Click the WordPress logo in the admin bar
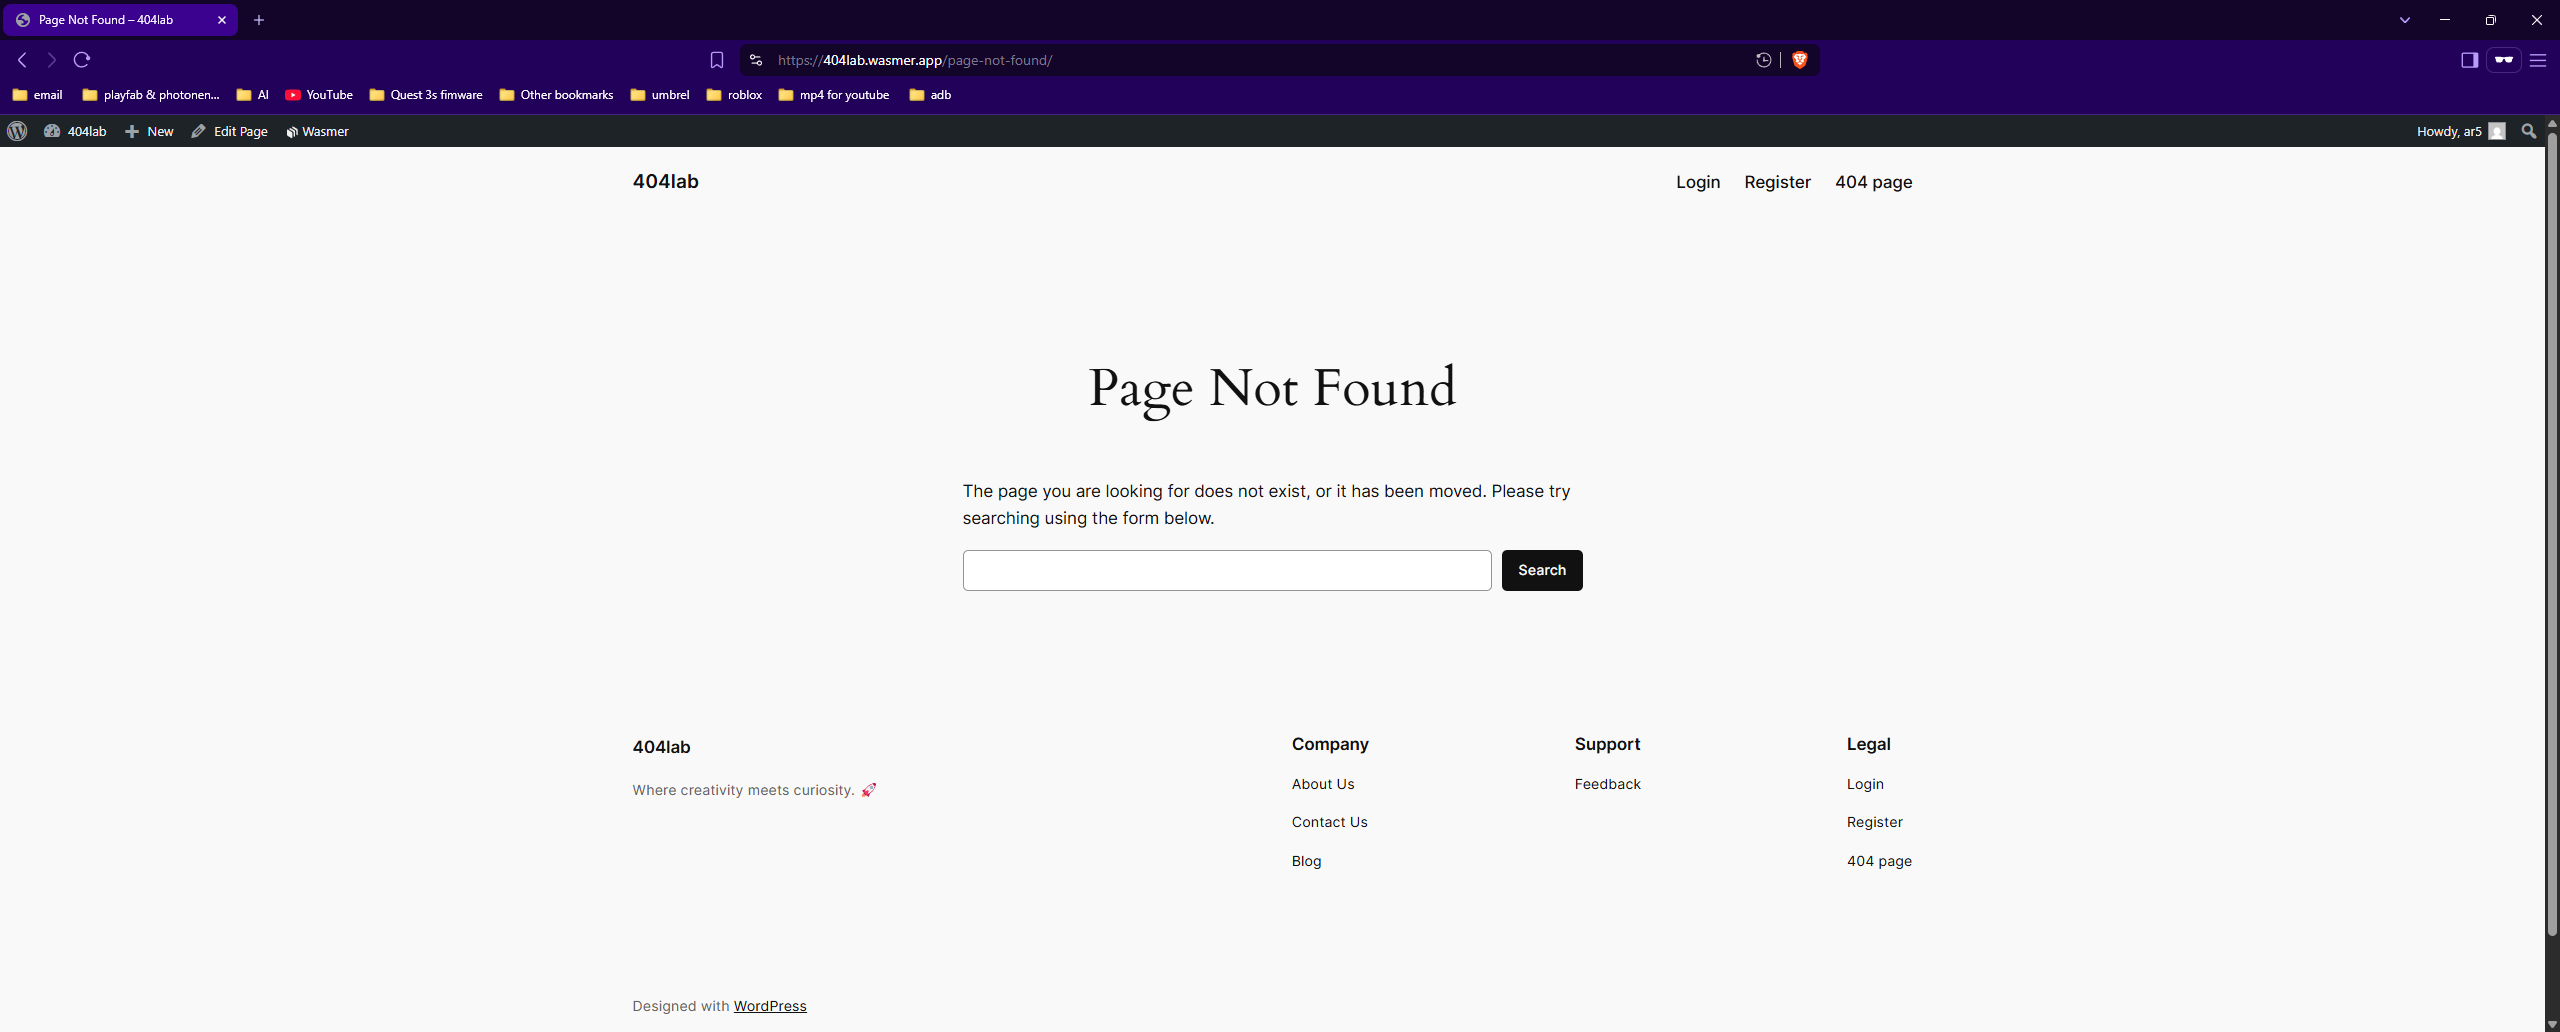 click(x=17, y=131)
